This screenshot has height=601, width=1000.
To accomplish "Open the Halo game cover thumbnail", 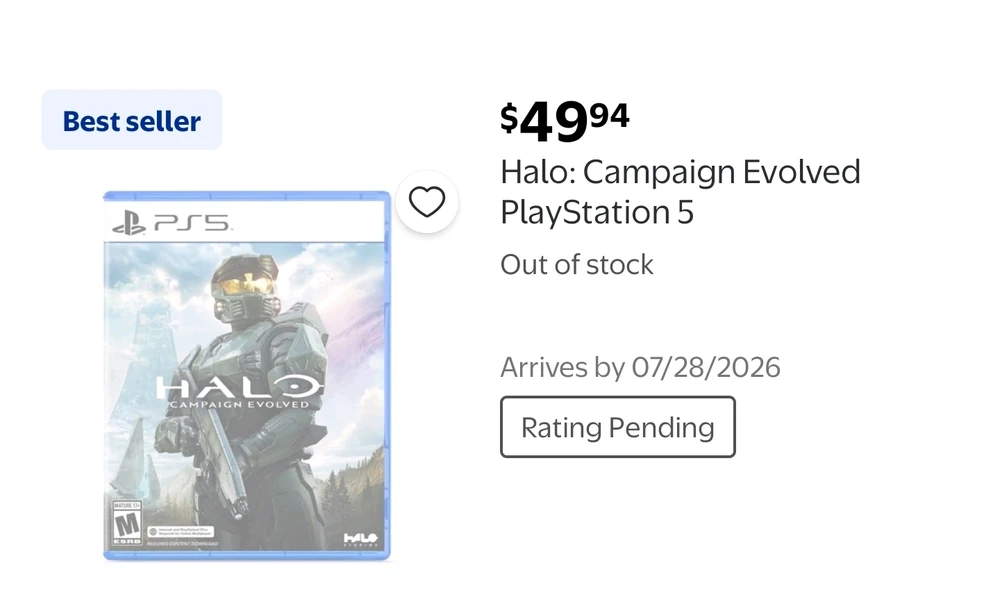I will (x=247, y=376).
